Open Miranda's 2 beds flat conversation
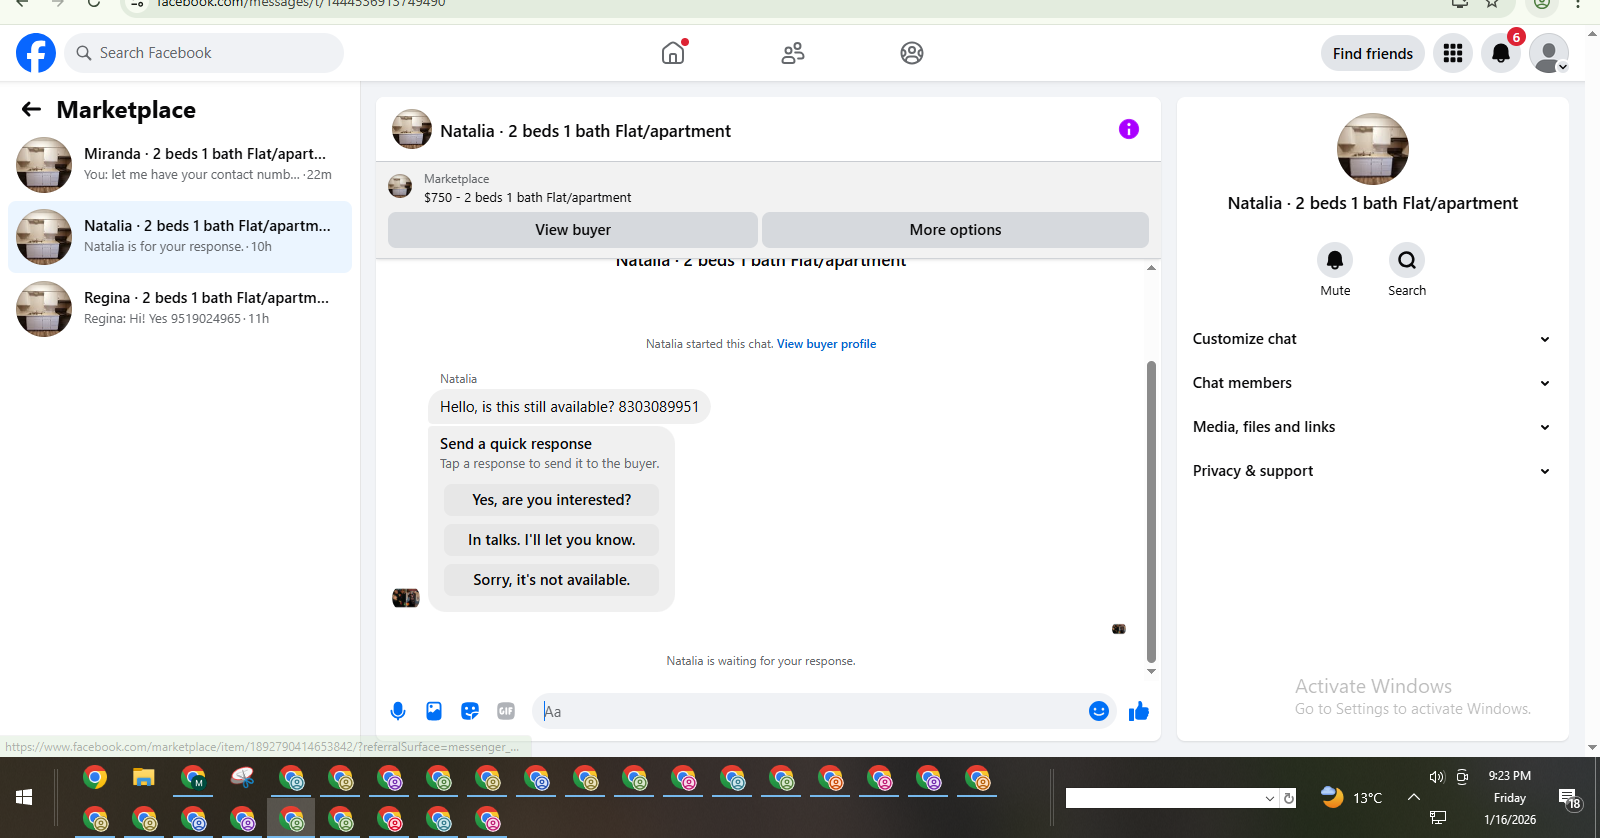 click(x=180, y=165)
